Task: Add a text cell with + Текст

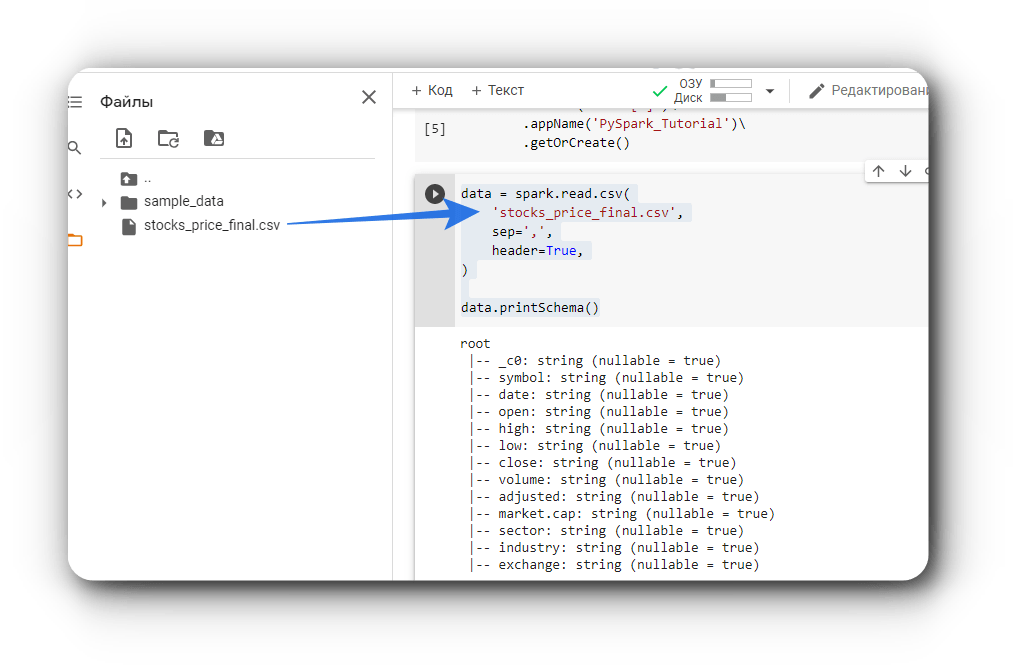Action: [x=497, y=90]
